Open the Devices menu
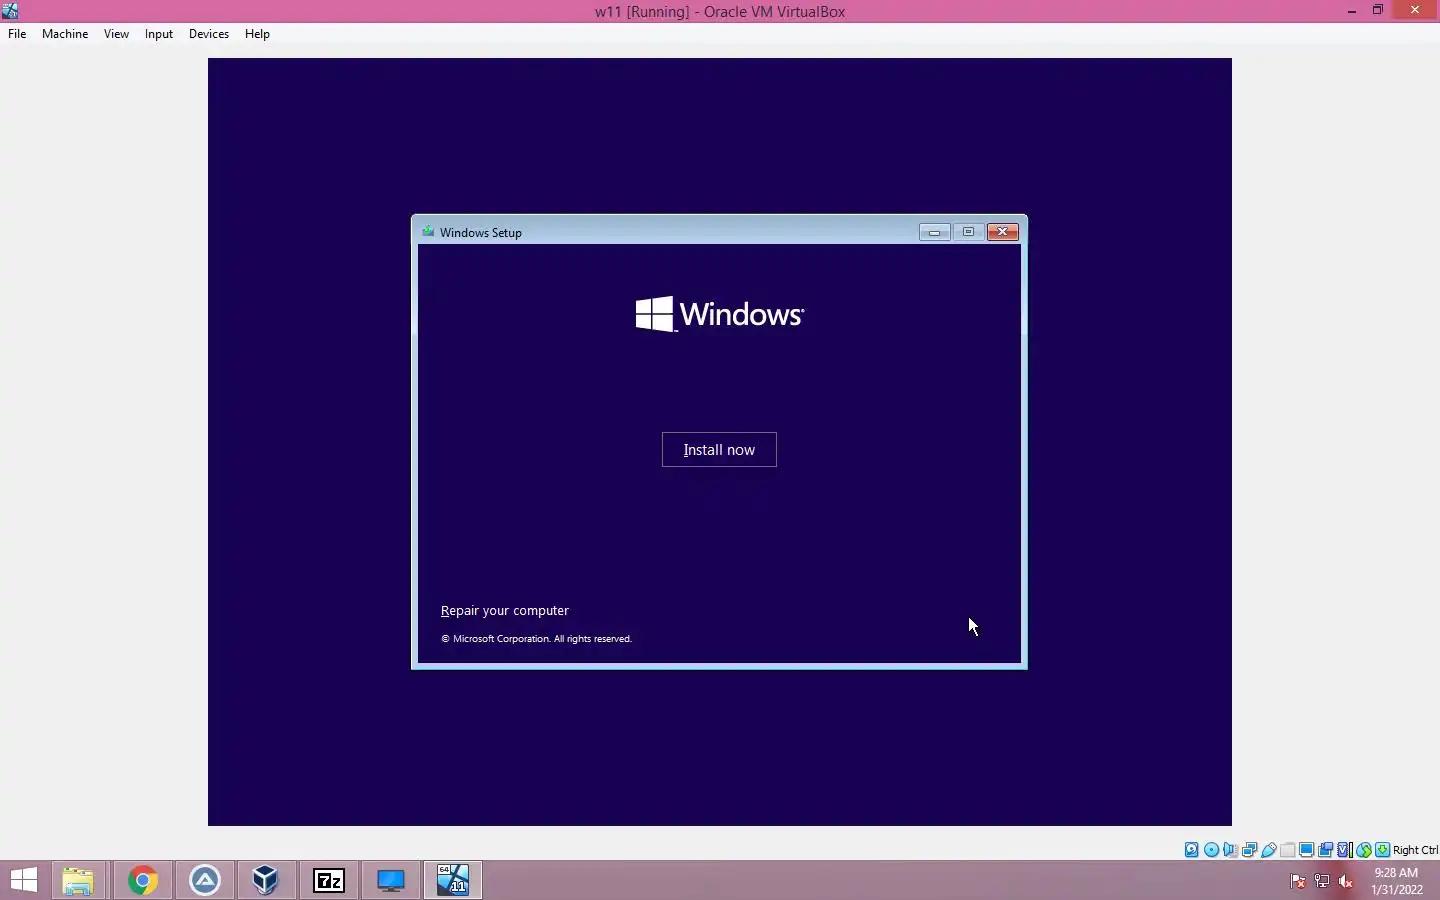 209,34
